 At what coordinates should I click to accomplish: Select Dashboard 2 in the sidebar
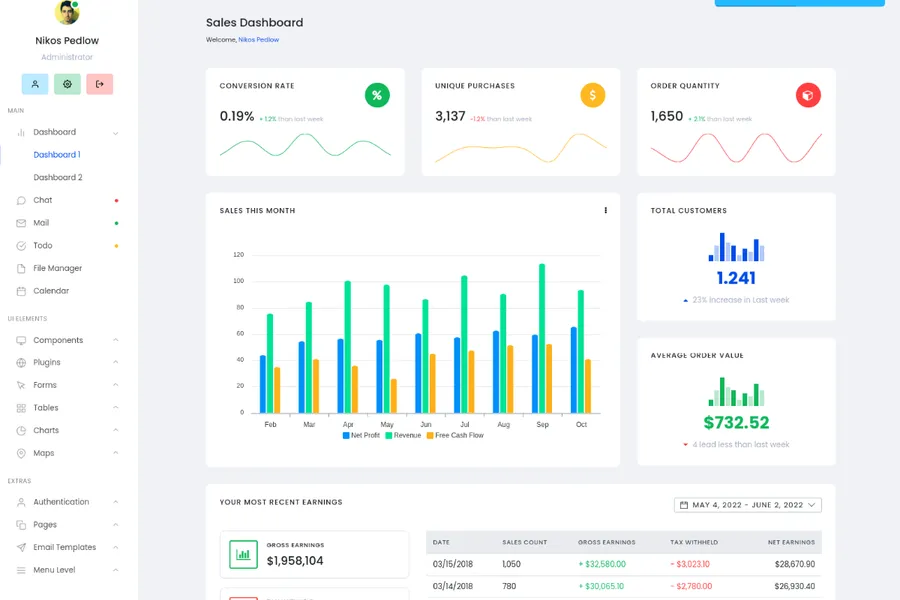(x=58, y=177)
